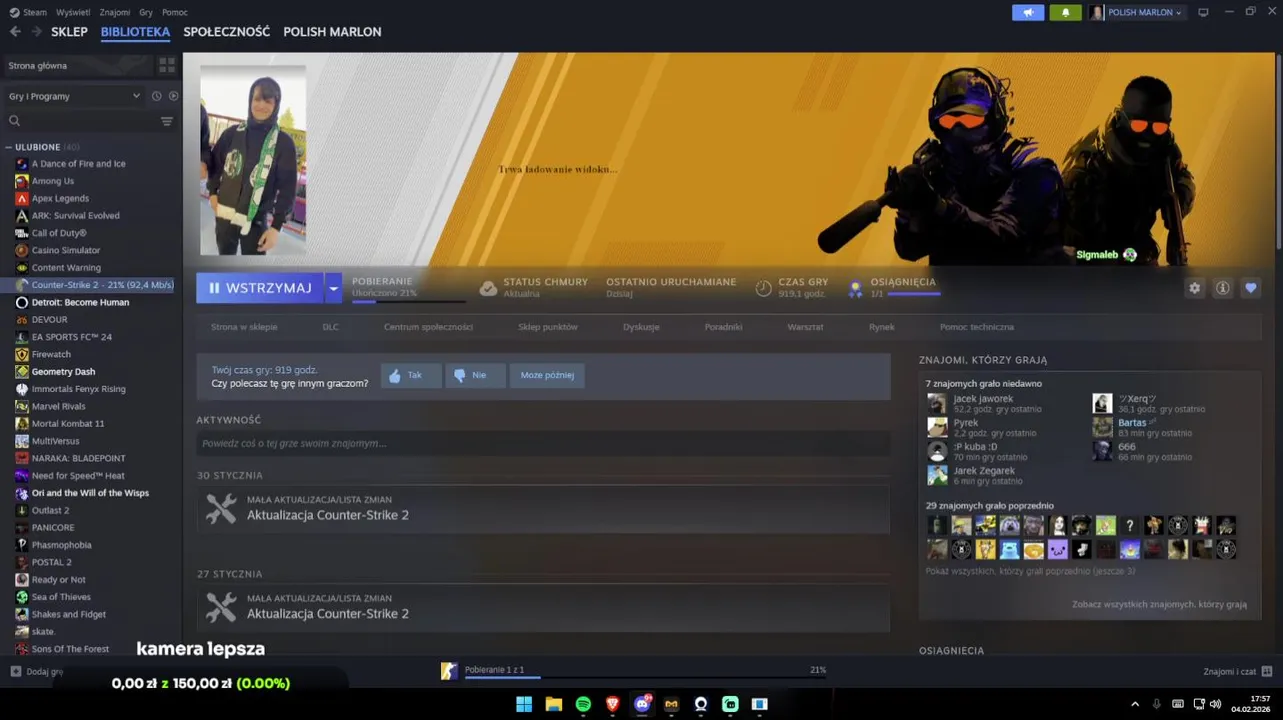Toggle the library grid view icon
The image size is (1283, 720).
click(x=167, y=65)
